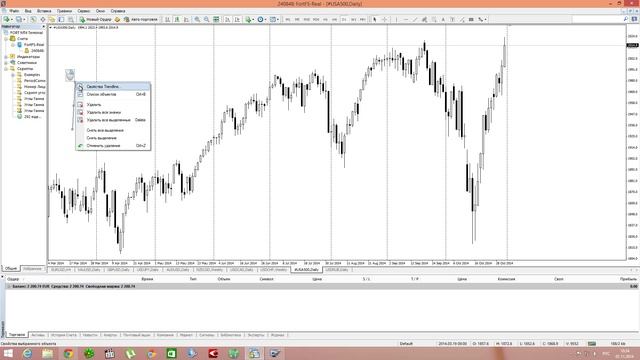640x360 pixels.
Task: Click the Data Window toolbar icon
Action: (42, 19)
